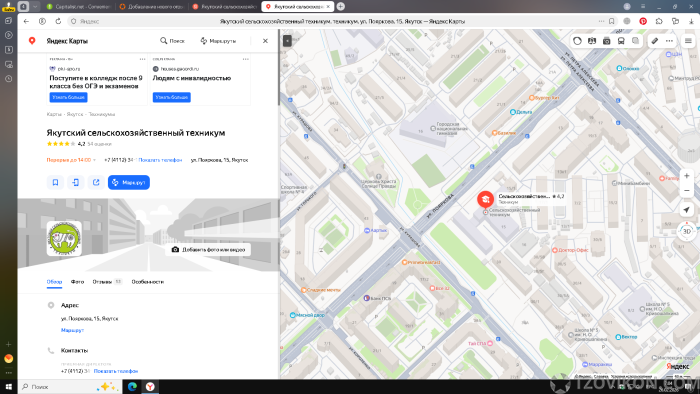Open Маршруты in the Yandex Maps header

(218, 41)
